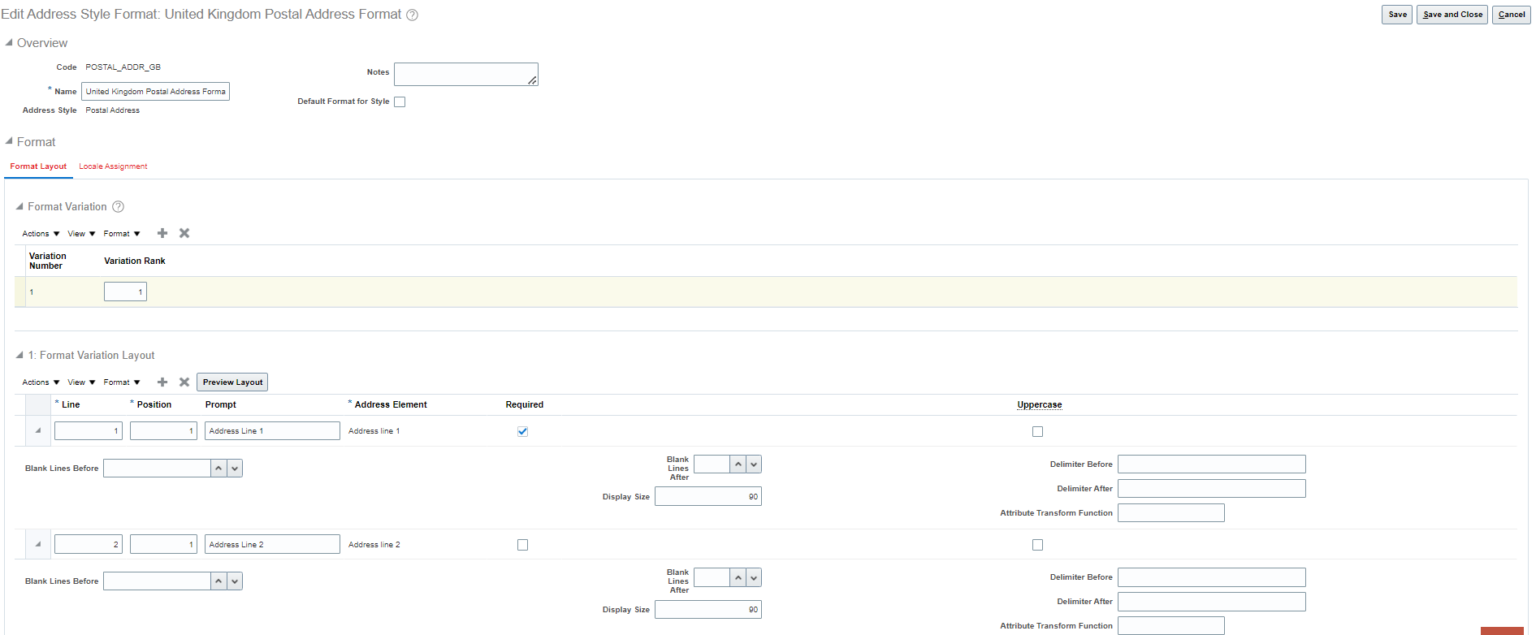Viewport: 1536px width, 635px height.
Task: Click Delimiter Before field for Address Line 2
Action: 1212,577
